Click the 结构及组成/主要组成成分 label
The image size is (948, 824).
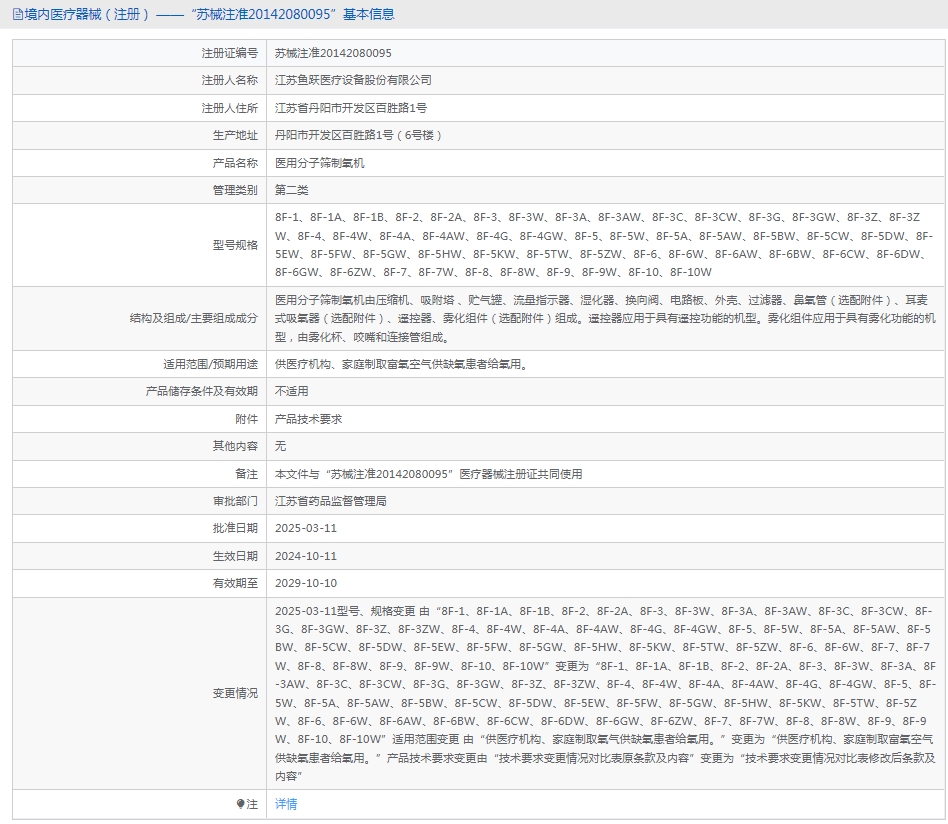193,318
